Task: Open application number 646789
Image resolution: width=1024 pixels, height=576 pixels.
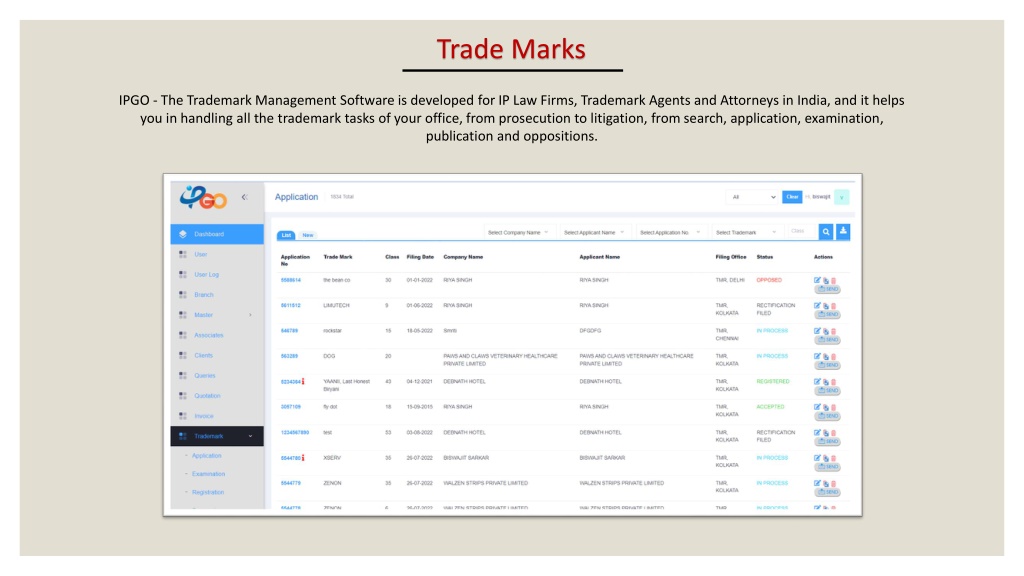Action: click(289, 331)
